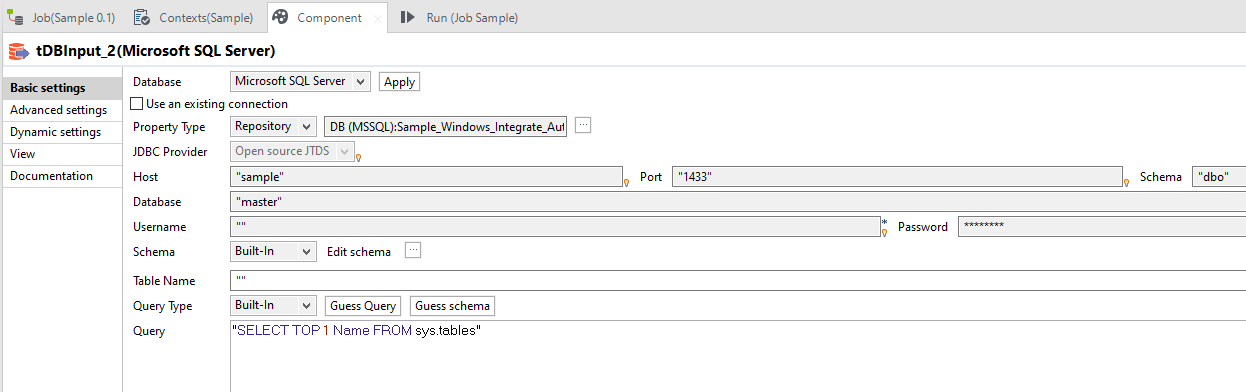Viewport: 1246px width, 392px height.
Task: Open the JDBC Provider dropdown
Action: click(x=292, y=151)
